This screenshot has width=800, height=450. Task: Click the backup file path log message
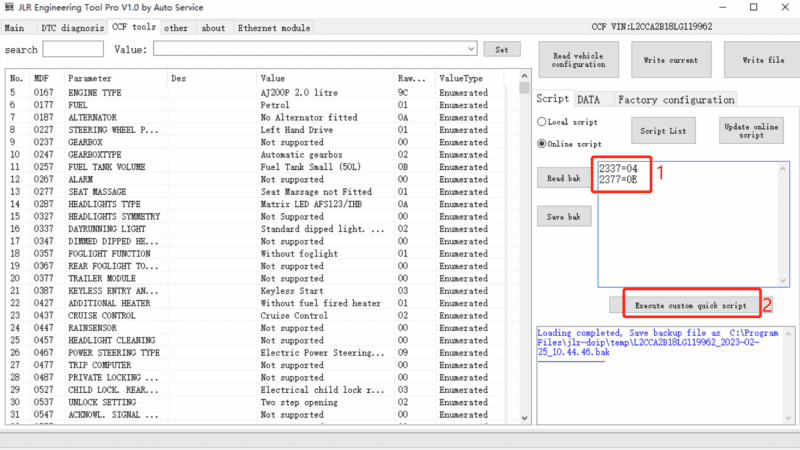point(658,342)
